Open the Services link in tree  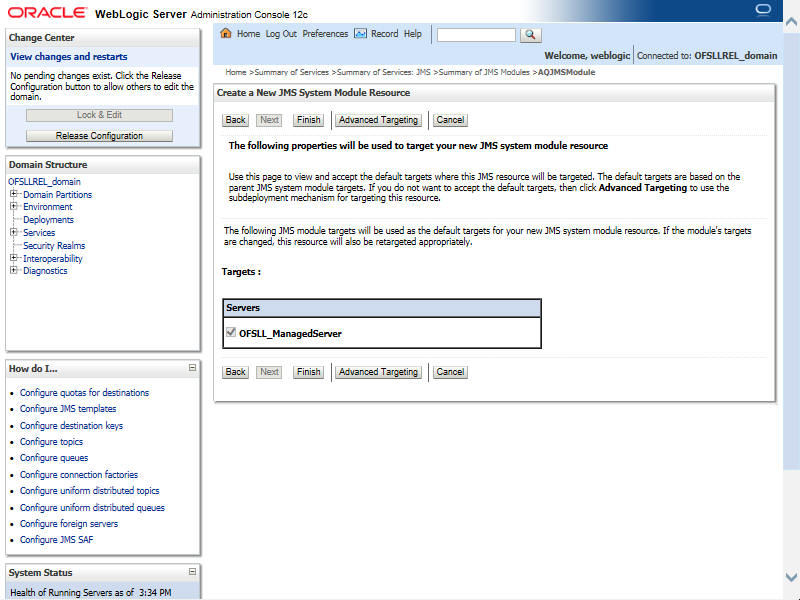[x=39, y=233]
